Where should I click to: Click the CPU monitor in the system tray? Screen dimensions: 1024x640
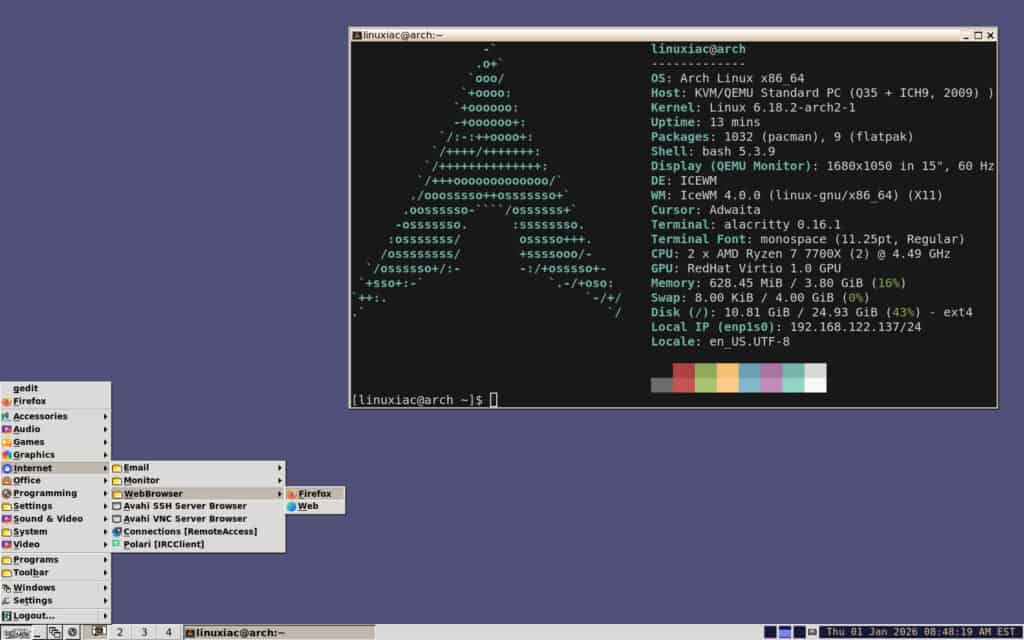771,631
